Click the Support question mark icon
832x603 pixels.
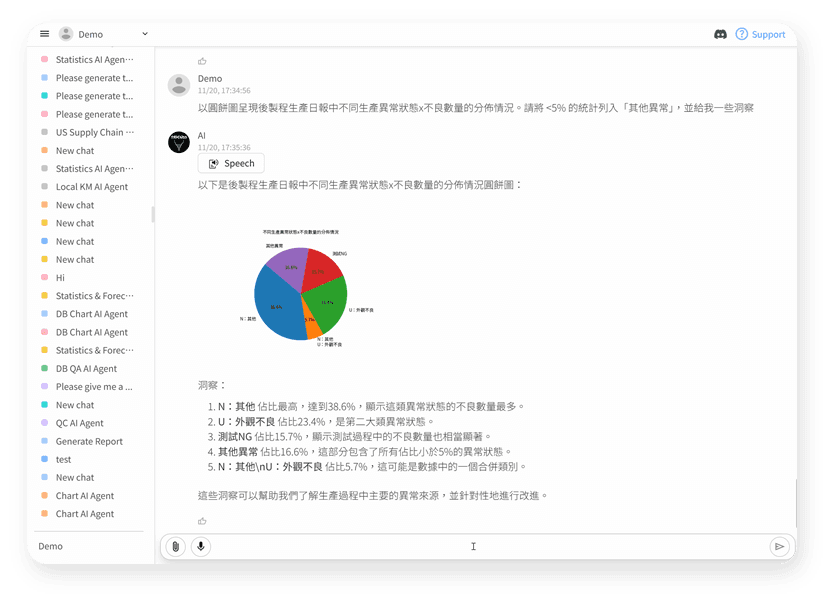739,34
